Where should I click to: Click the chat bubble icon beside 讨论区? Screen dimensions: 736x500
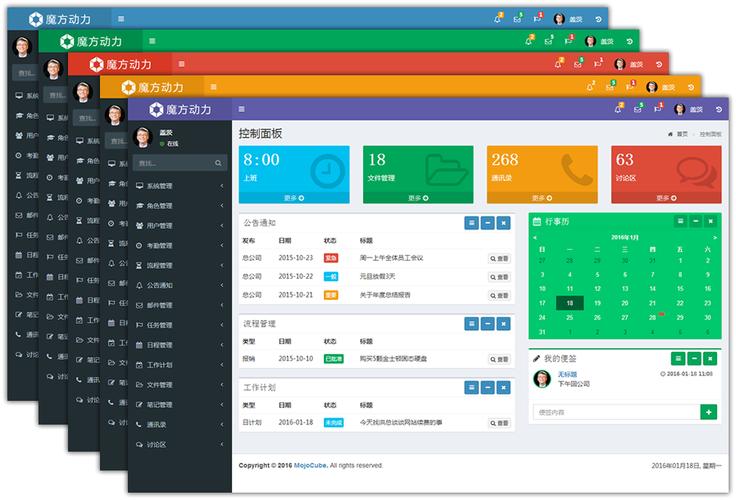pos(139,444)
